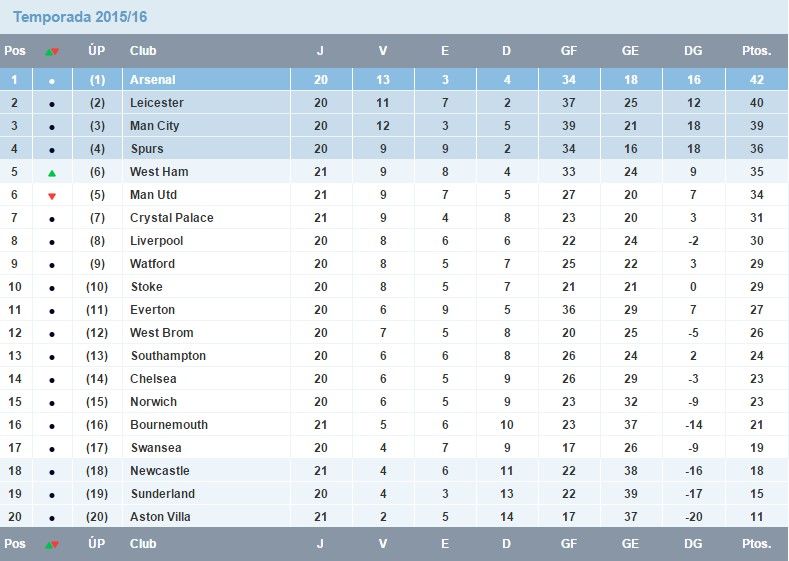The height and width of the screenshot is (561, 789).
Task: Open the Man City club link
Action: coord(154,126)
